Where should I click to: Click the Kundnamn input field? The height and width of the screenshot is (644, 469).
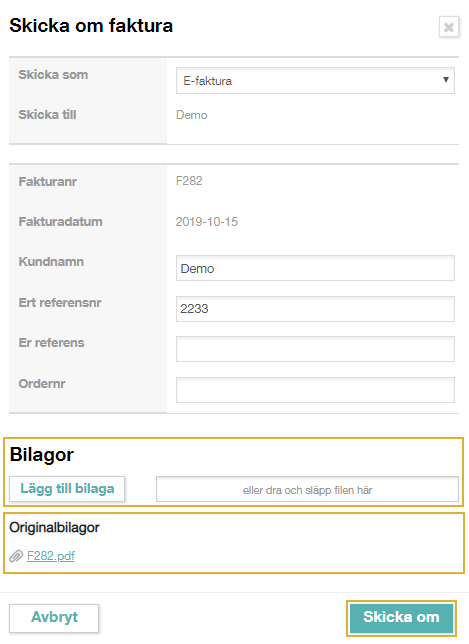315,268
